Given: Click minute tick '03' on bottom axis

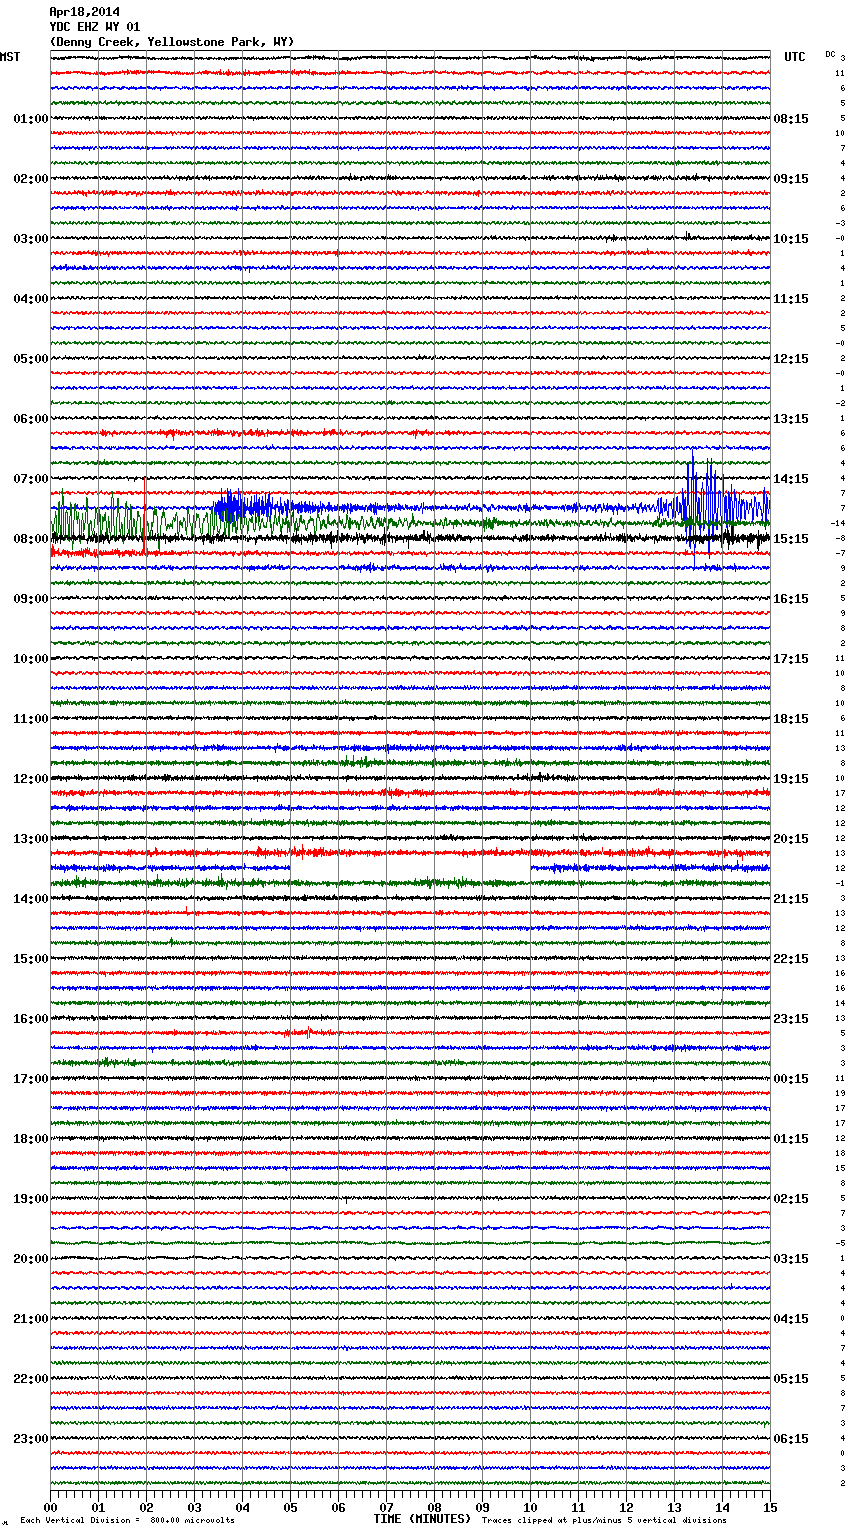Looking at the screenshot, I should coord(195,1507).
